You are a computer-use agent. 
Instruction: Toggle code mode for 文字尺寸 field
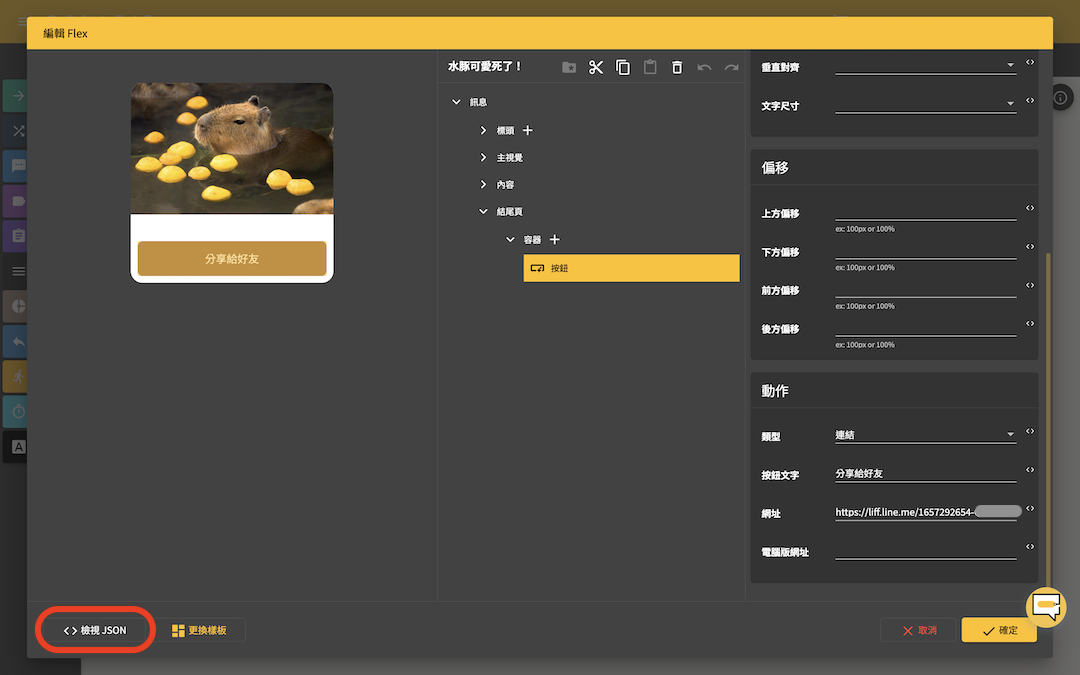click(1030, 101)
